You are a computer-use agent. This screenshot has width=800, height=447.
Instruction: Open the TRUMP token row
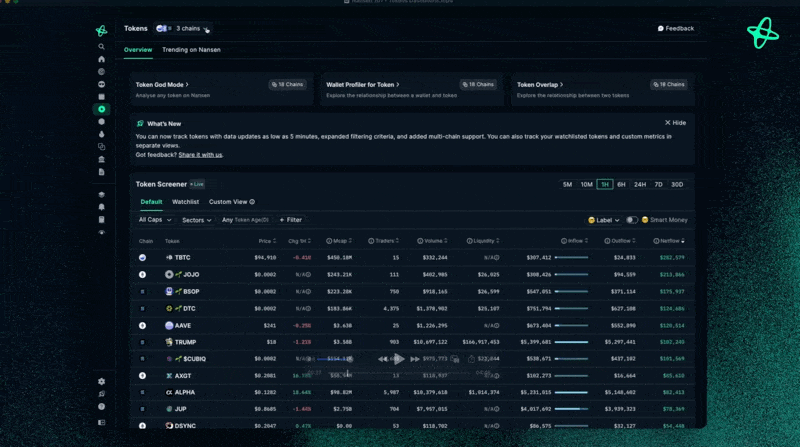coord(412,342)
